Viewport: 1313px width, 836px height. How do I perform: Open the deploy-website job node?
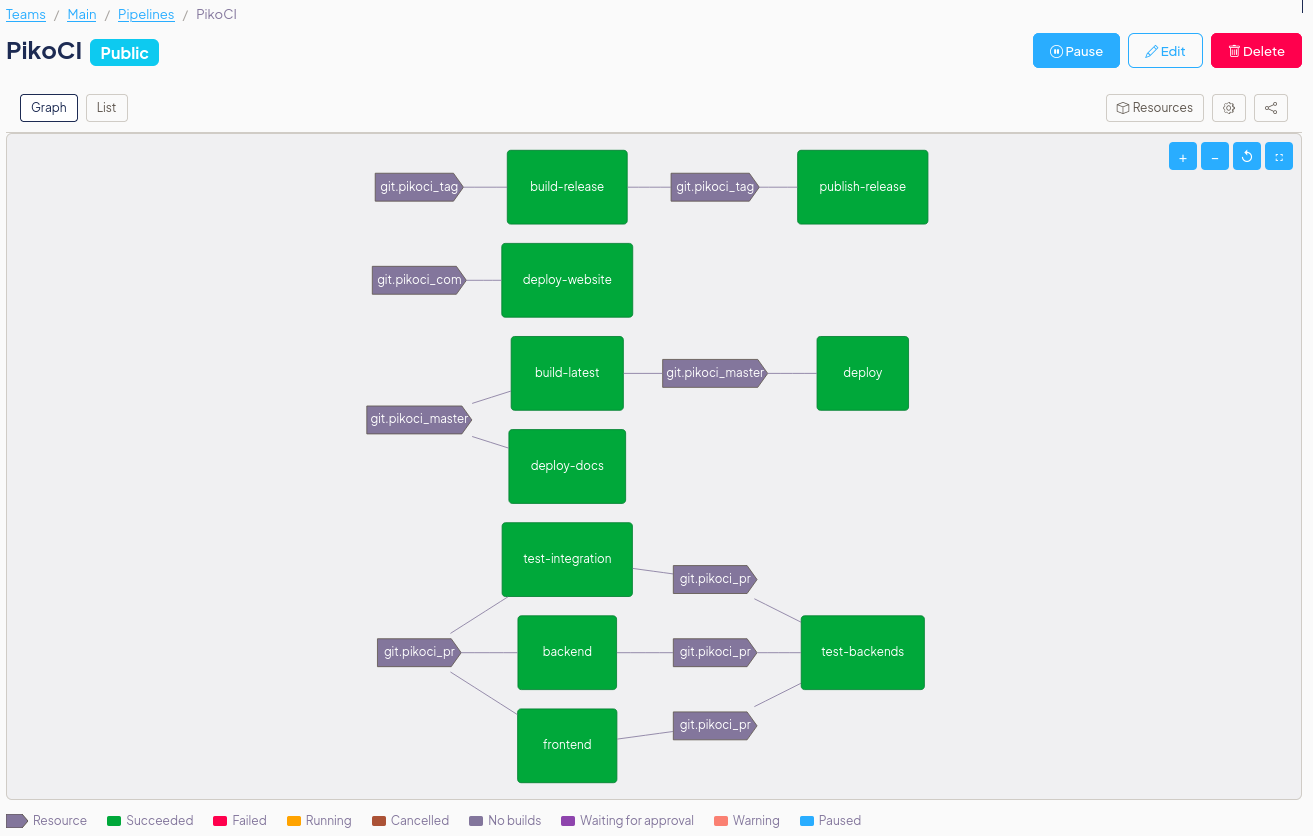point(567,280)
